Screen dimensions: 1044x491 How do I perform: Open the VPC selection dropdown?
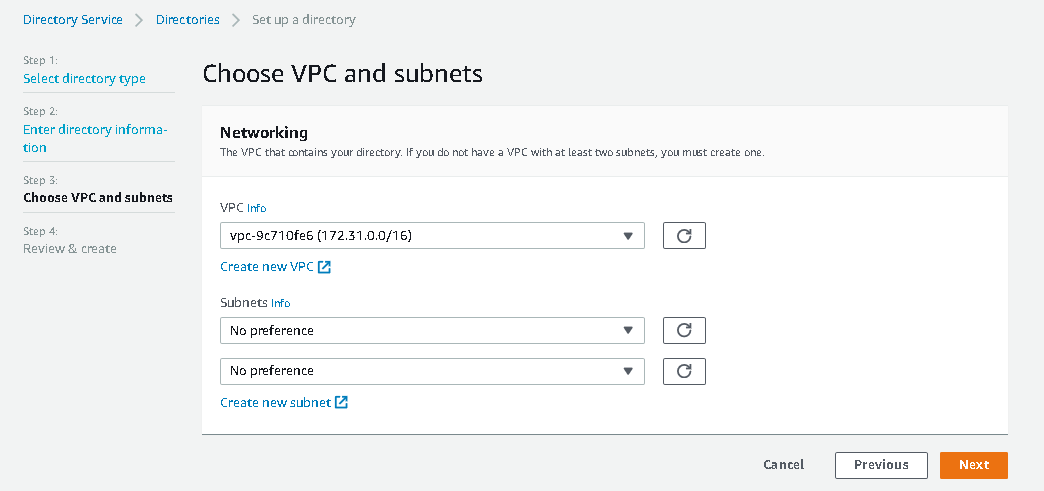(x=432, y=236)
